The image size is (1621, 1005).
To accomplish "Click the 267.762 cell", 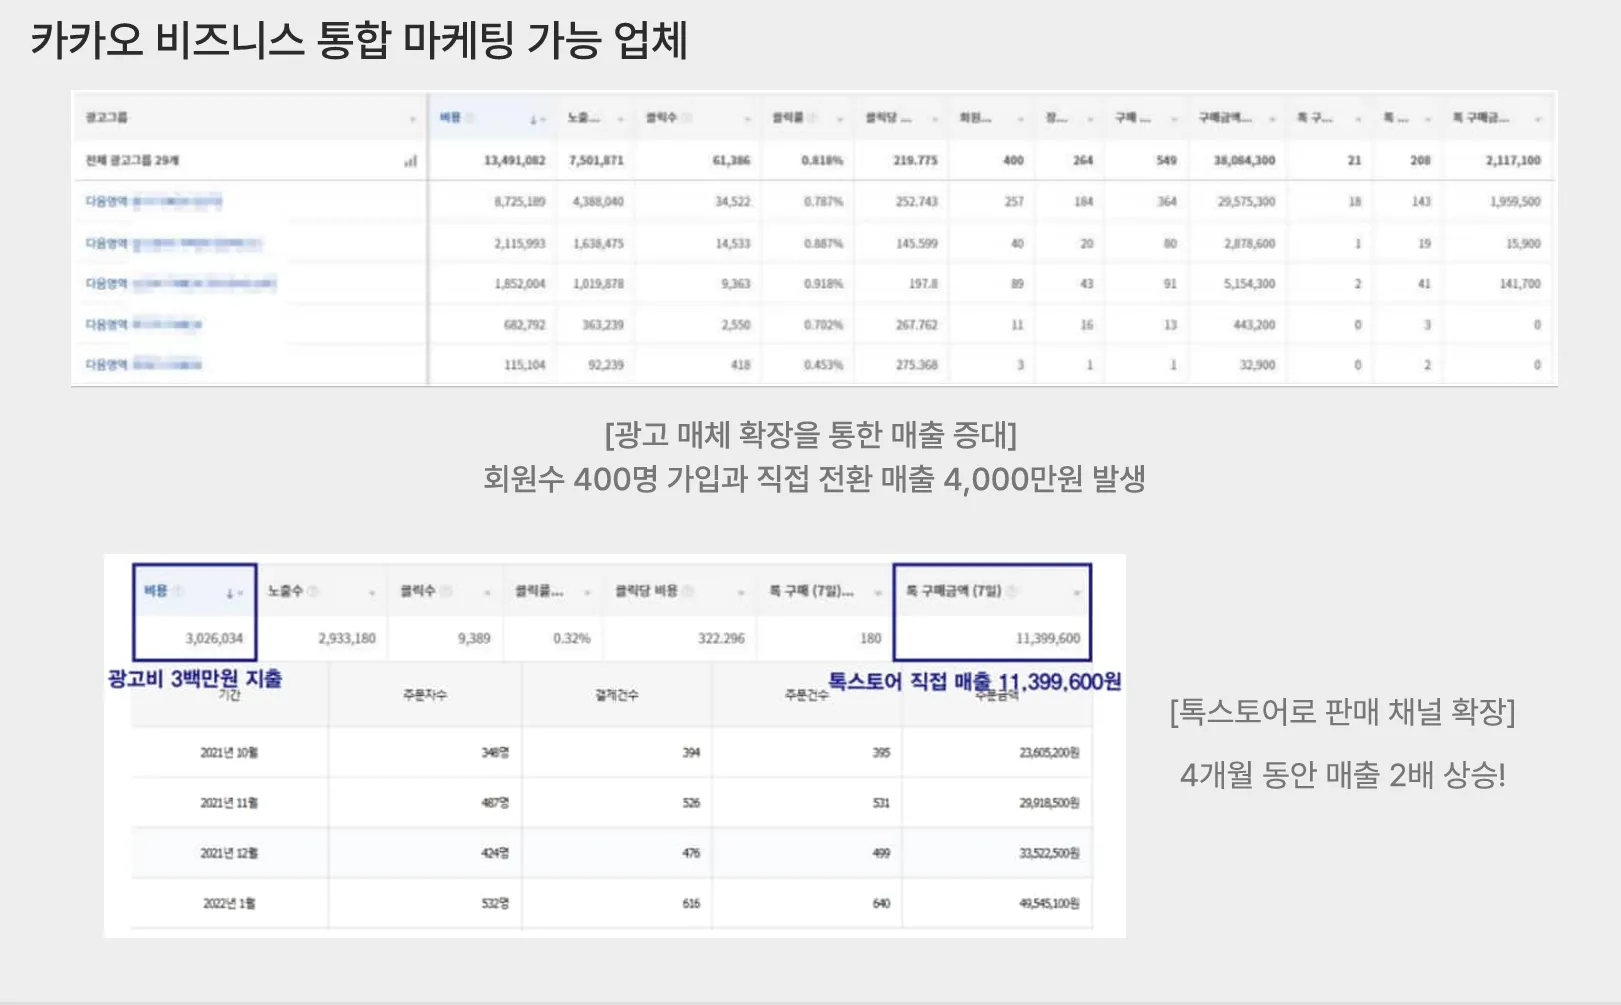I will (x=917, y=324).
